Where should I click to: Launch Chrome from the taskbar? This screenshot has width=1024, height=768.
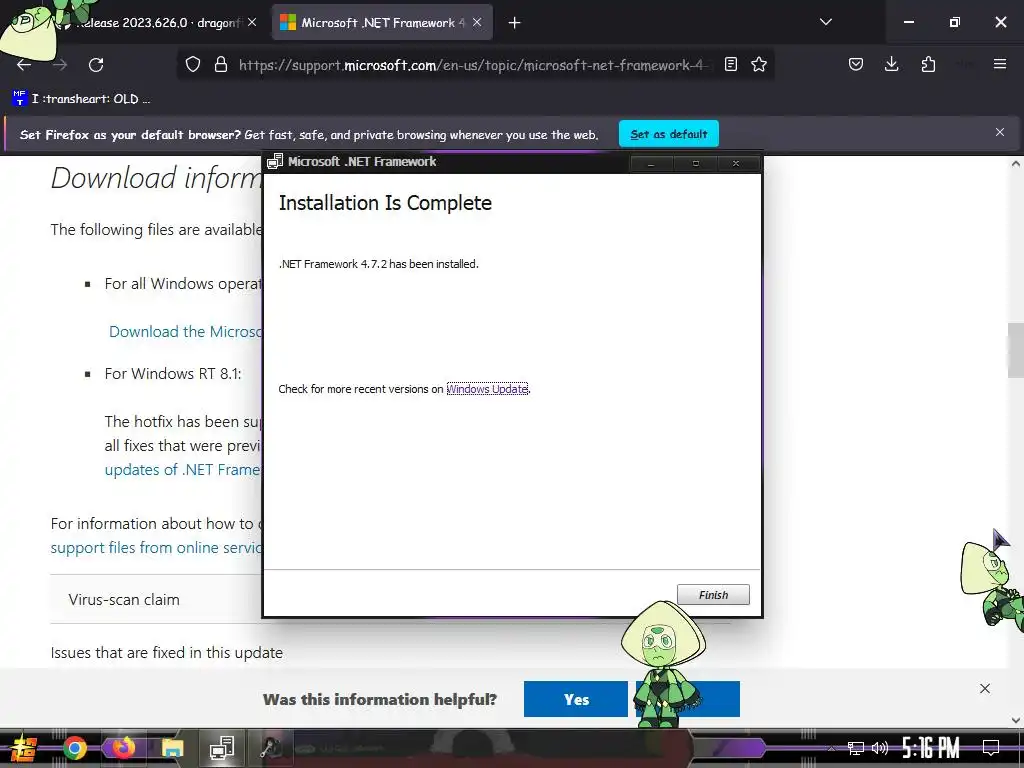coord(74,748)
